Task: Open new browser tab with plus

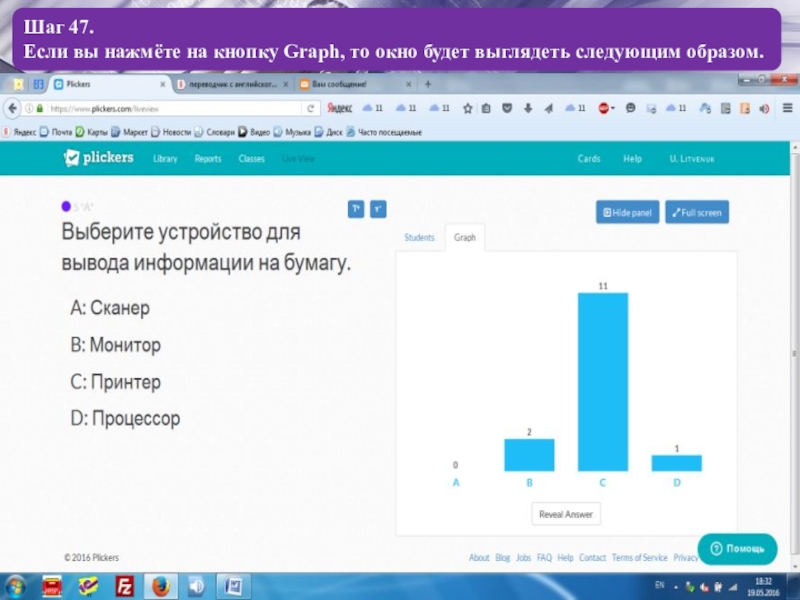Action: 428,84
